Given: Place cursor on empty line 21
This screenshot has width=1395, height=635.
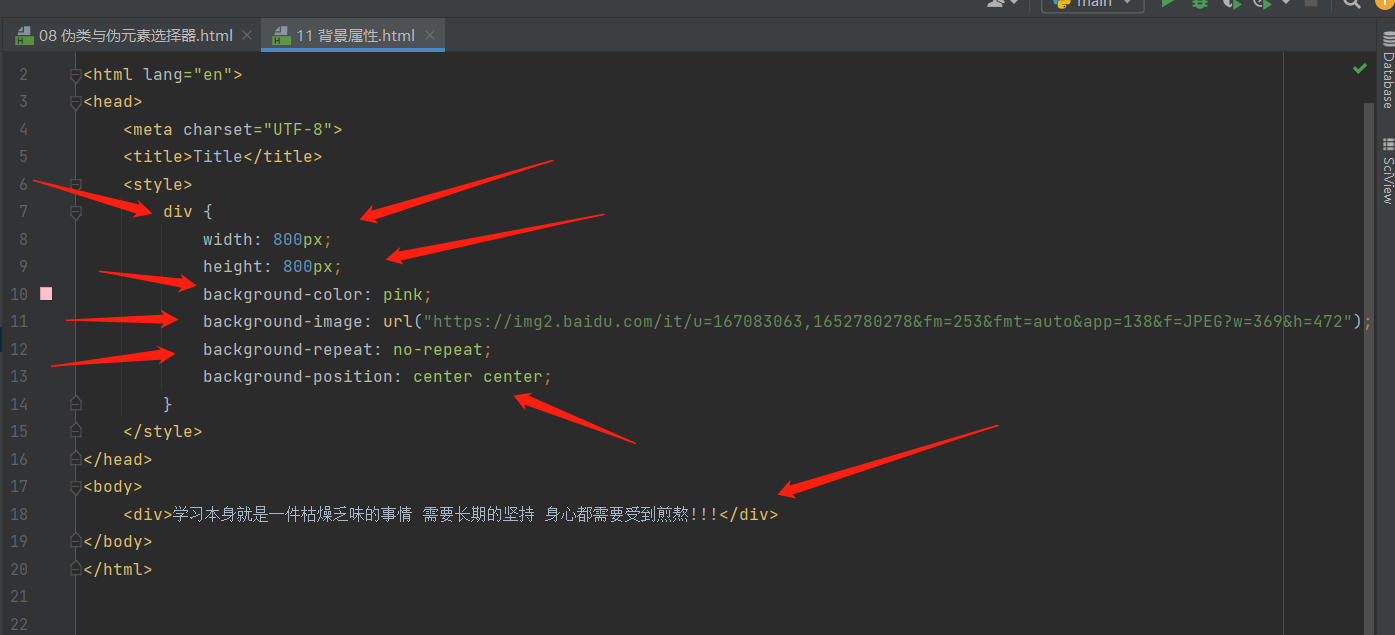Looking at the screenshot, I should click(x=720, y=597).
